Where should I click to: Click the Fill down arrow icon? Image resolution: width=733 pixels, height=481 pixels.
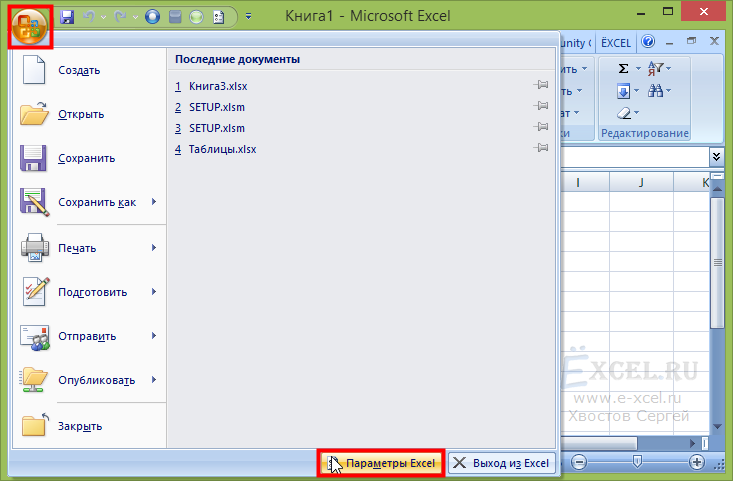point(623,91)
